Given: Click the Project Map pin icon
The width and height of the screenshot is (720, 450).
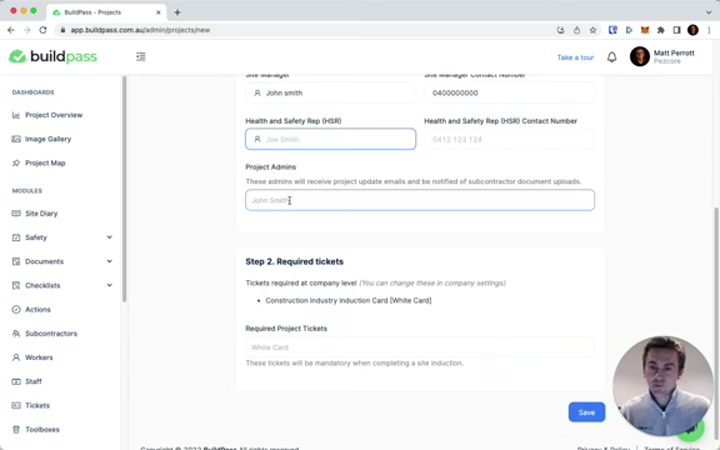Looking at the screenshot, I should click(16, 163).
